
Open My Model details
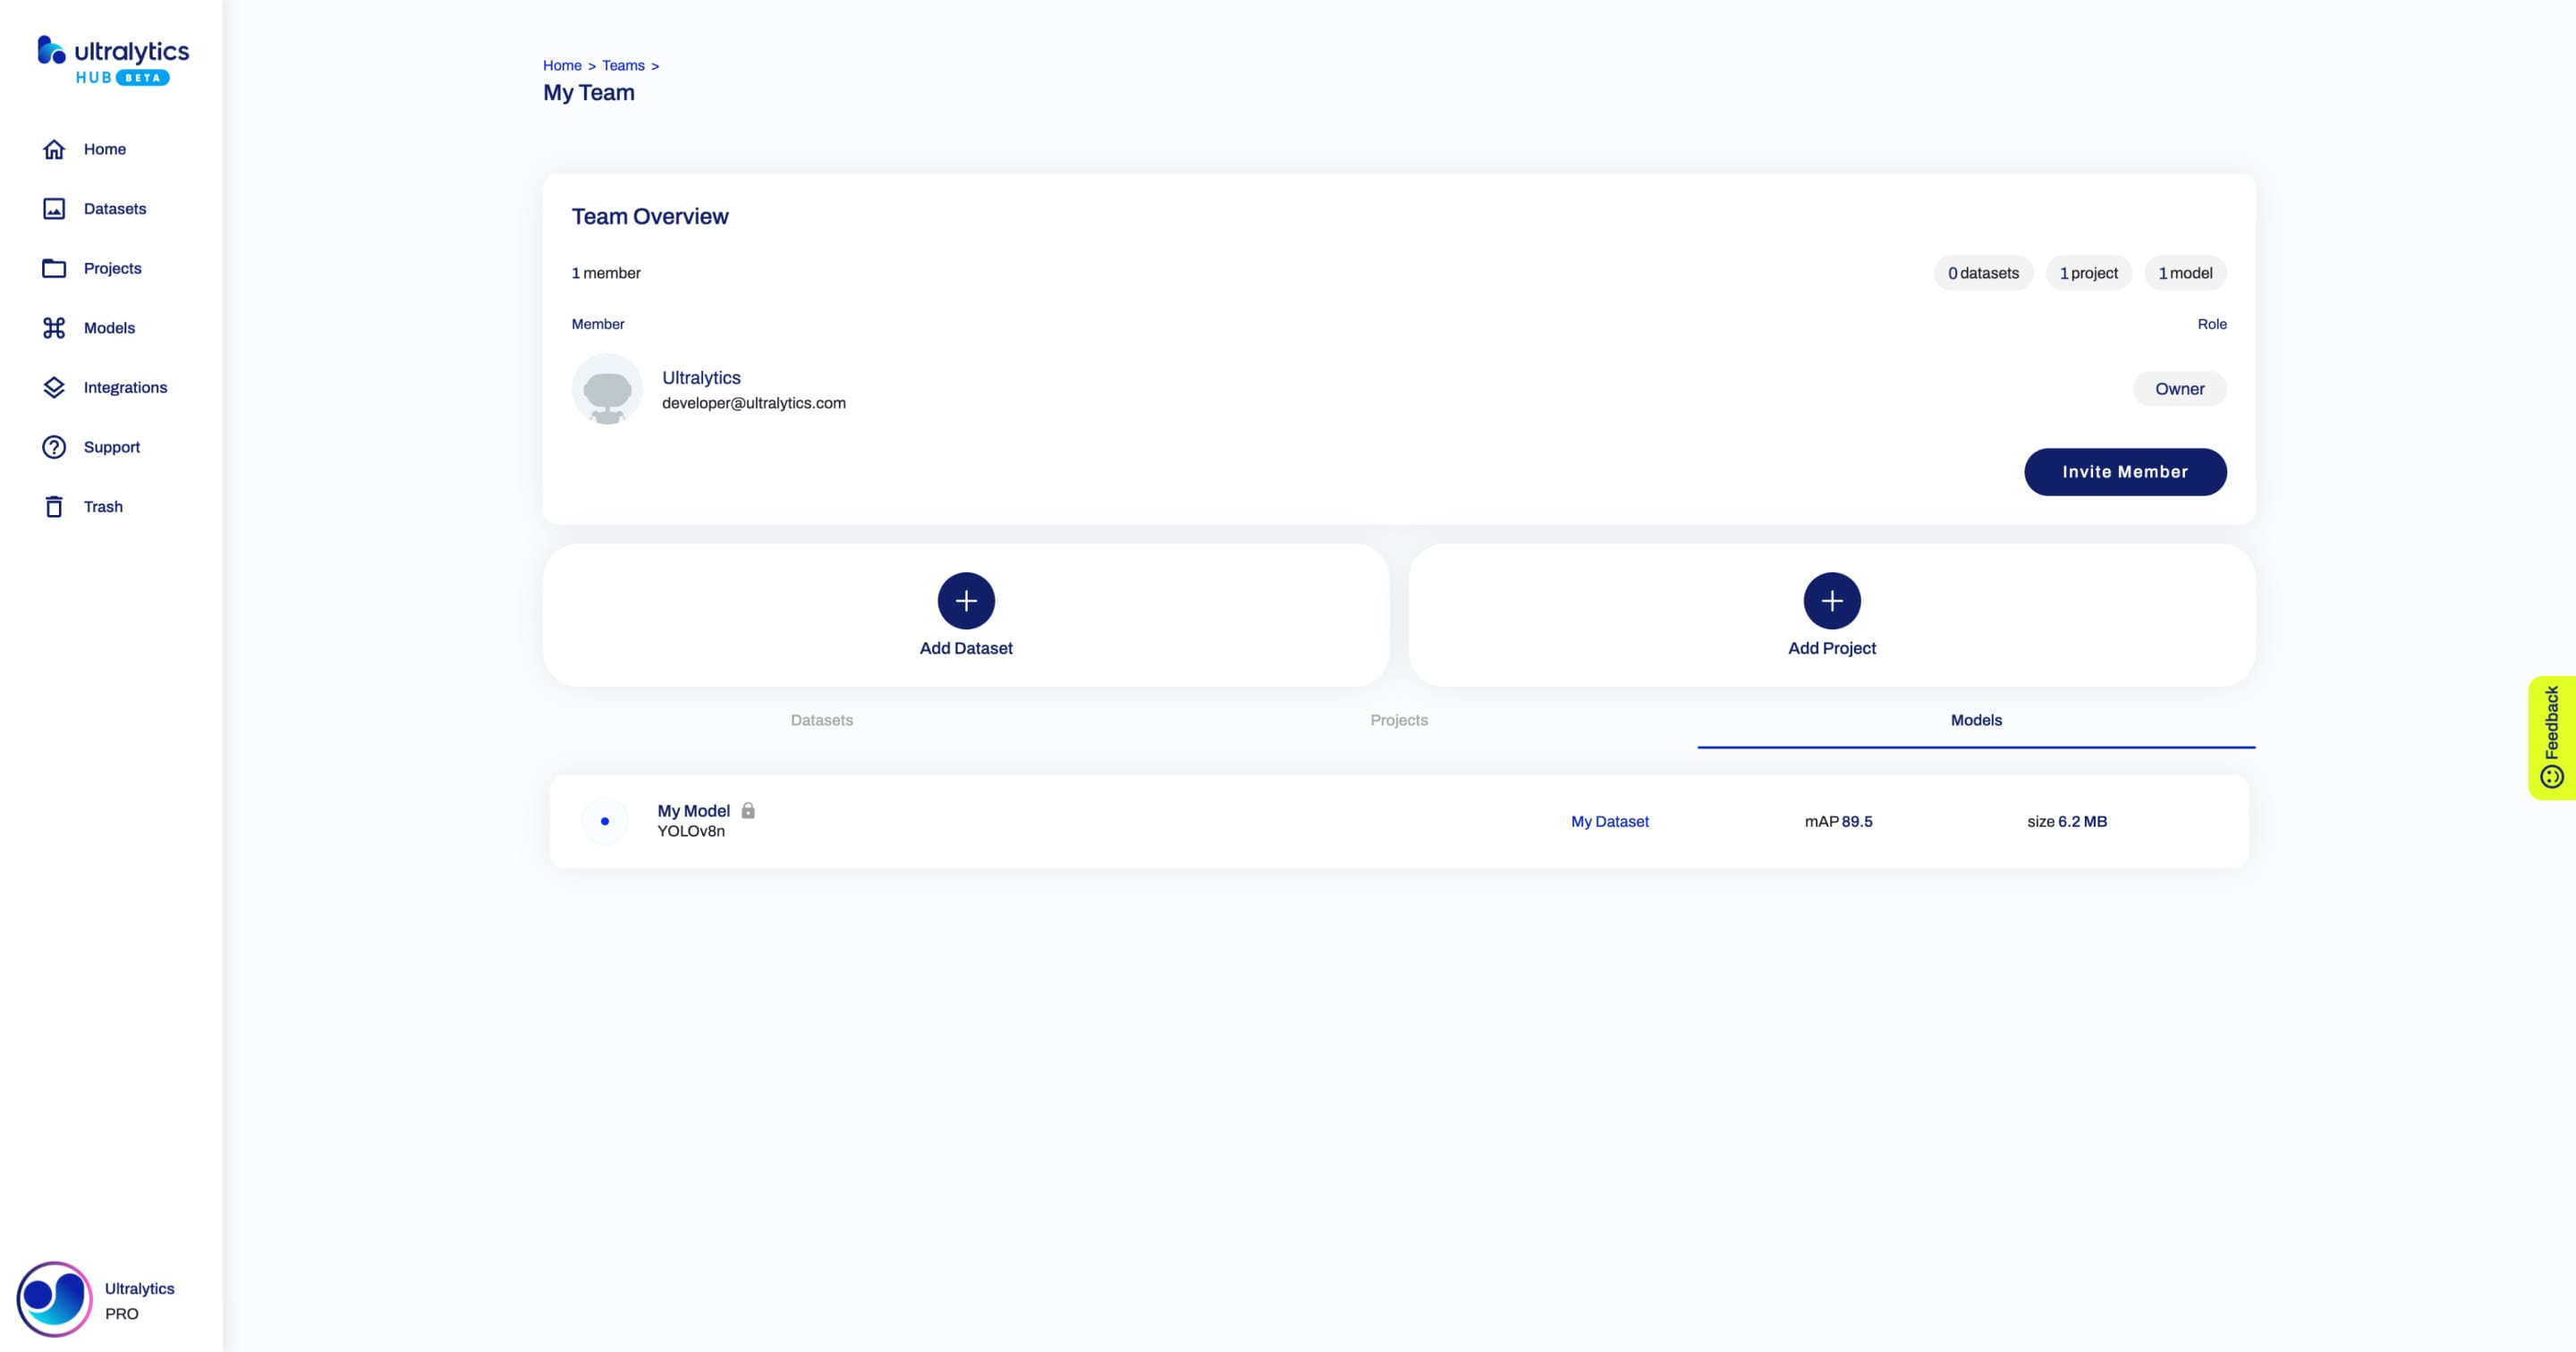click(x=693, y=810)
